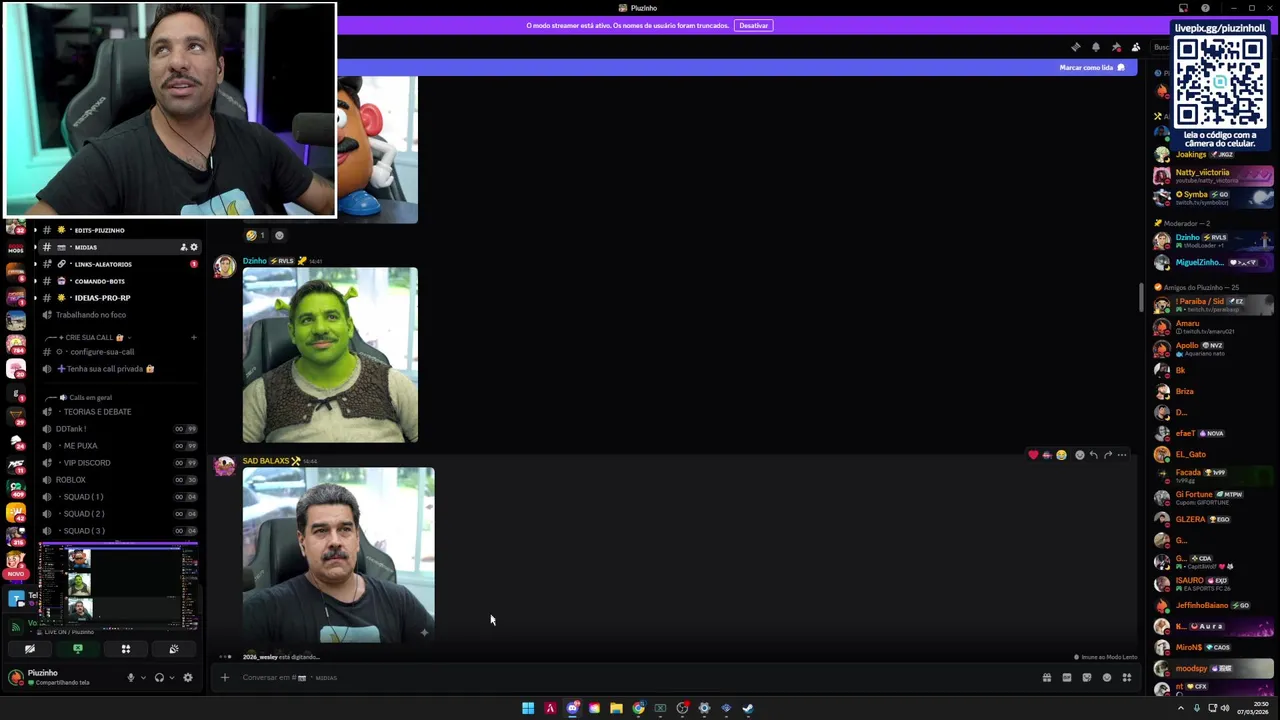This screenshot has height=720, width=1280.
Task: Add a new reaction under Potato Head image
Action: click(x=279, y=235)
